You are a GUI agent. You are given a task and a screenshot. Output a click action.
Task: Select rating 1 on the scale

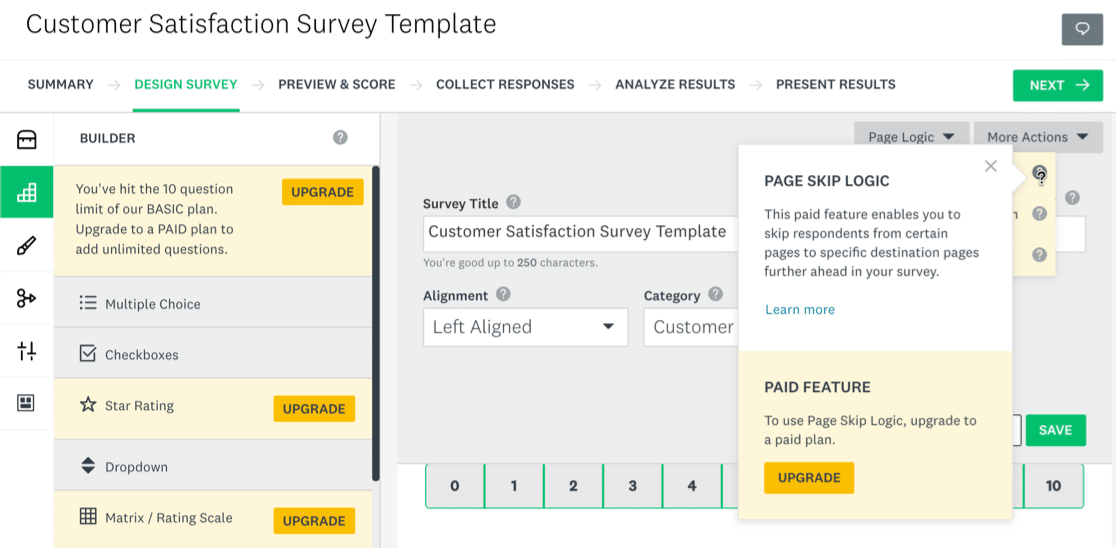tap(514, 486)
